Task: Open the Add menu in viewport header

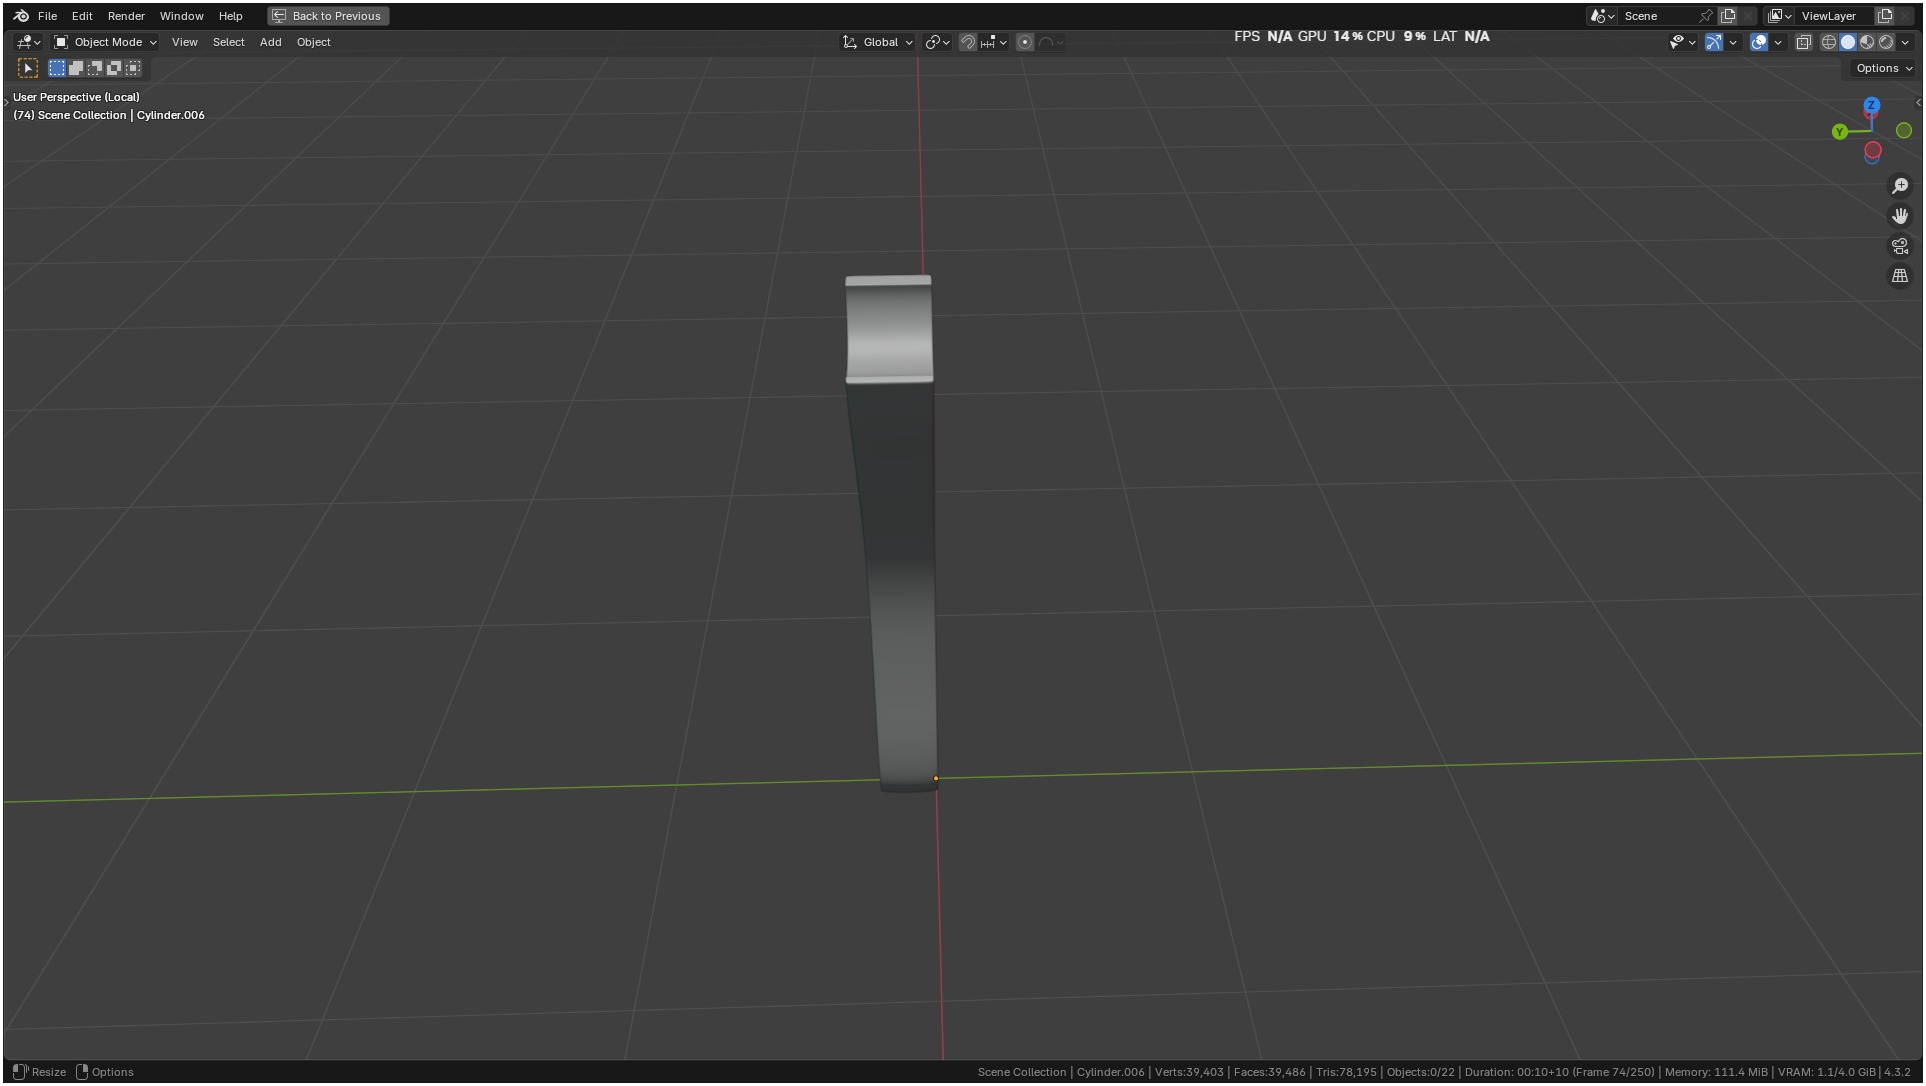Action: click(270, 42)
